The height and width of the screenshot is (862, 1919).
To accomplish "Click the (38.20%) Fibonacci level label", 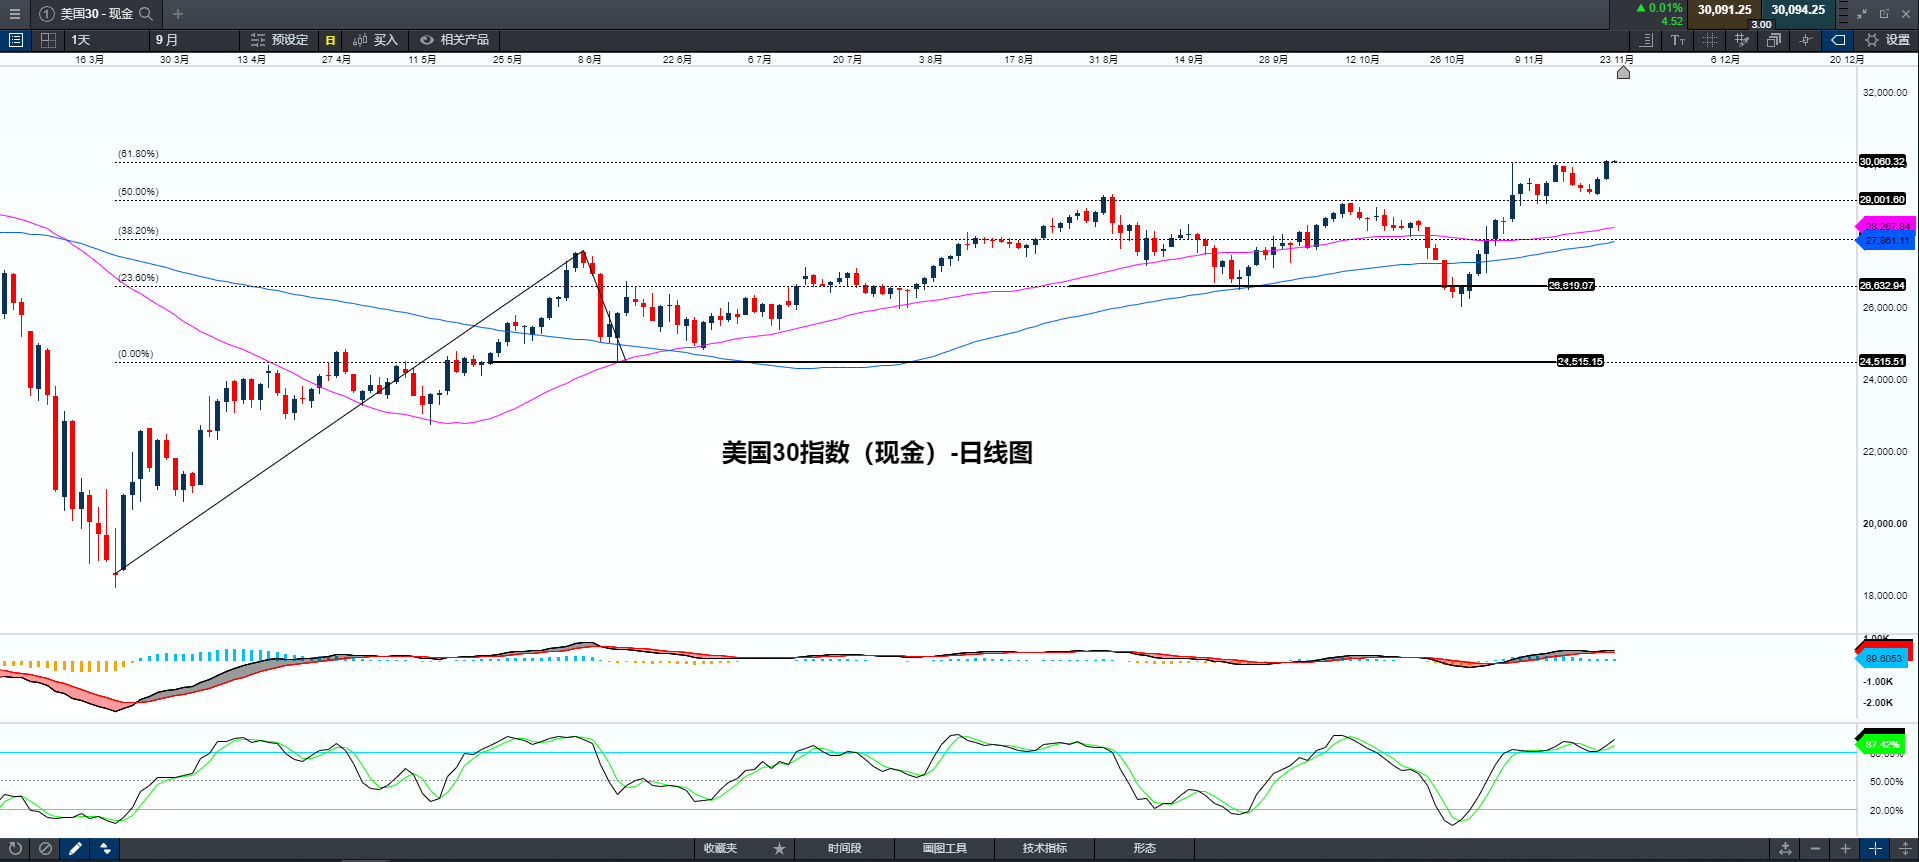I will click(138, 231).
